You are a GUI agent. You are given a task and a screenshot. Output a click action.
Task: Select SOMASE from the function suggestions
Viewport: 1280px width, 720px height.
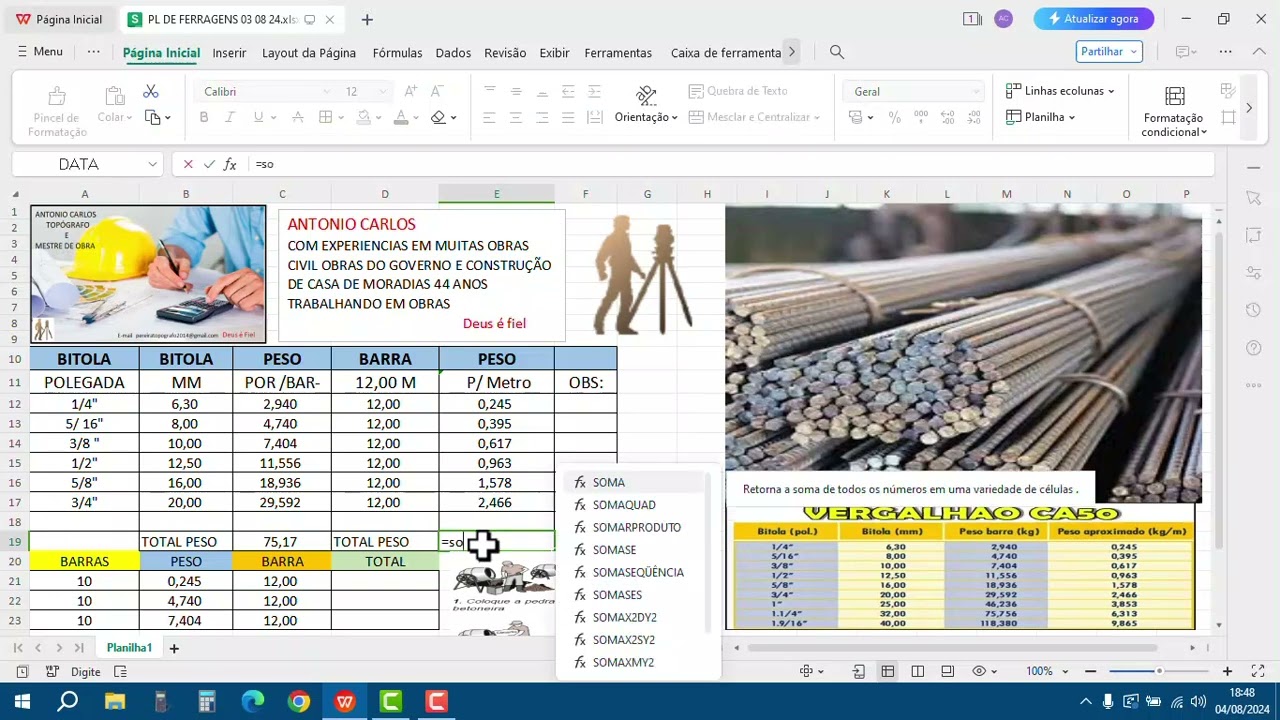coord(635,550)
